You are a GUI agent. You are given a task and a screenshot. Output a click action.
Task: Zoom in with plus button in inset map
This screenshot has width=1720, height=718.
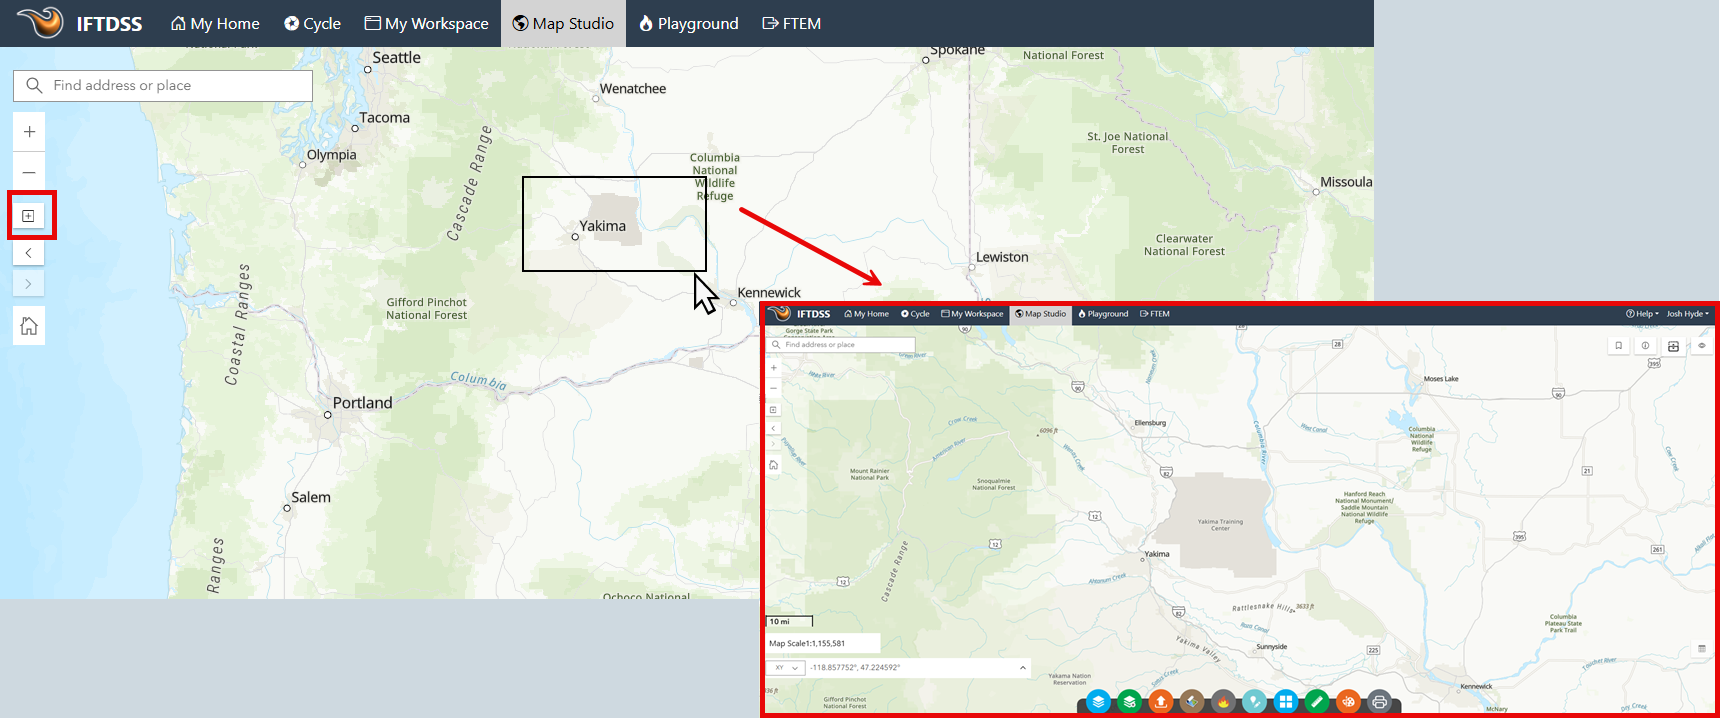[773, 367]
